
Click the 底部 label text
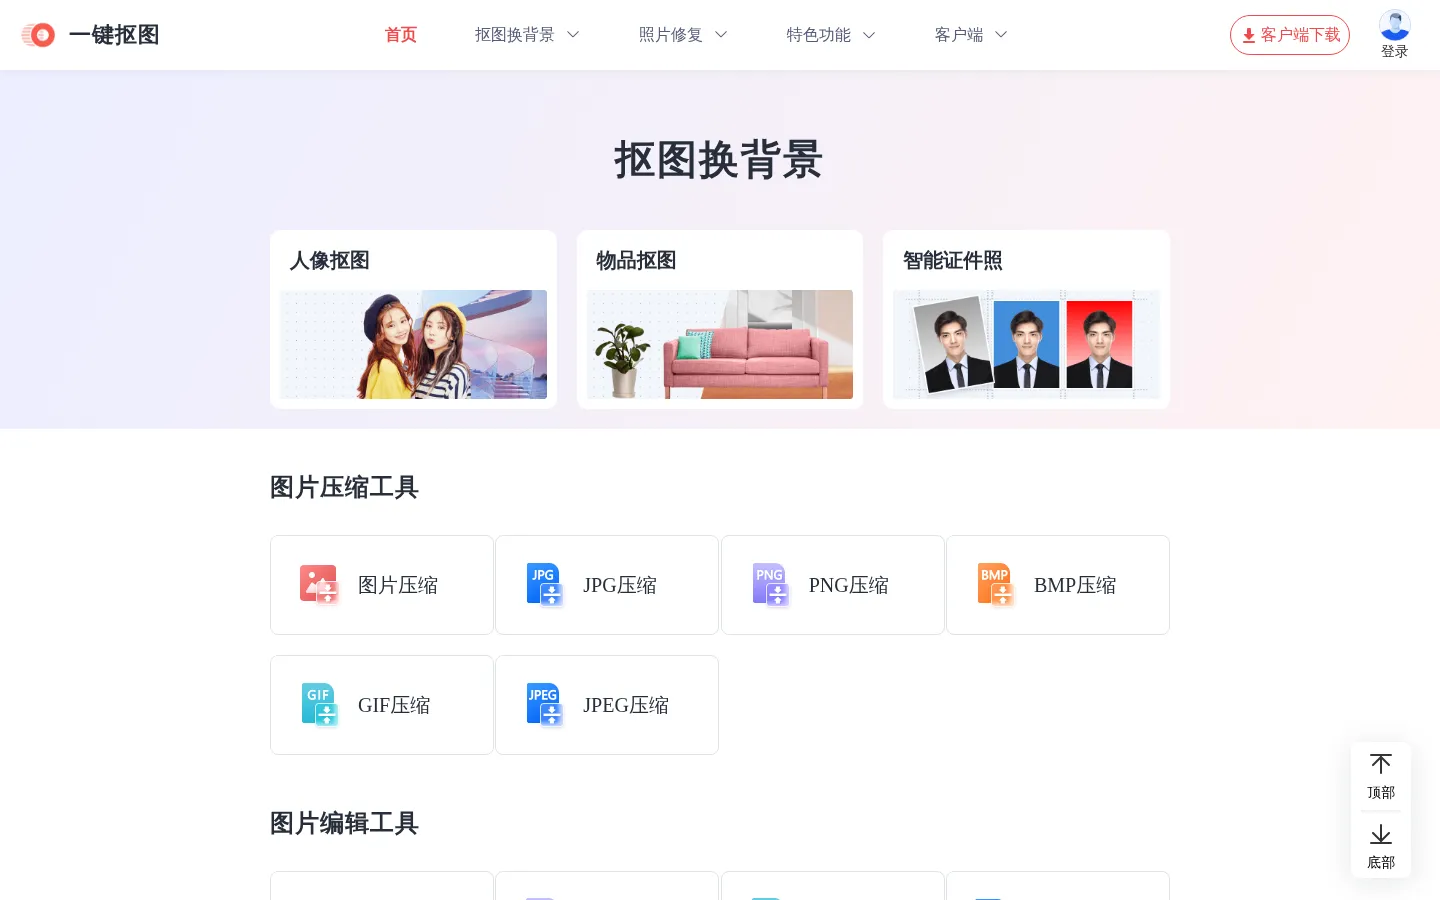1381,862
